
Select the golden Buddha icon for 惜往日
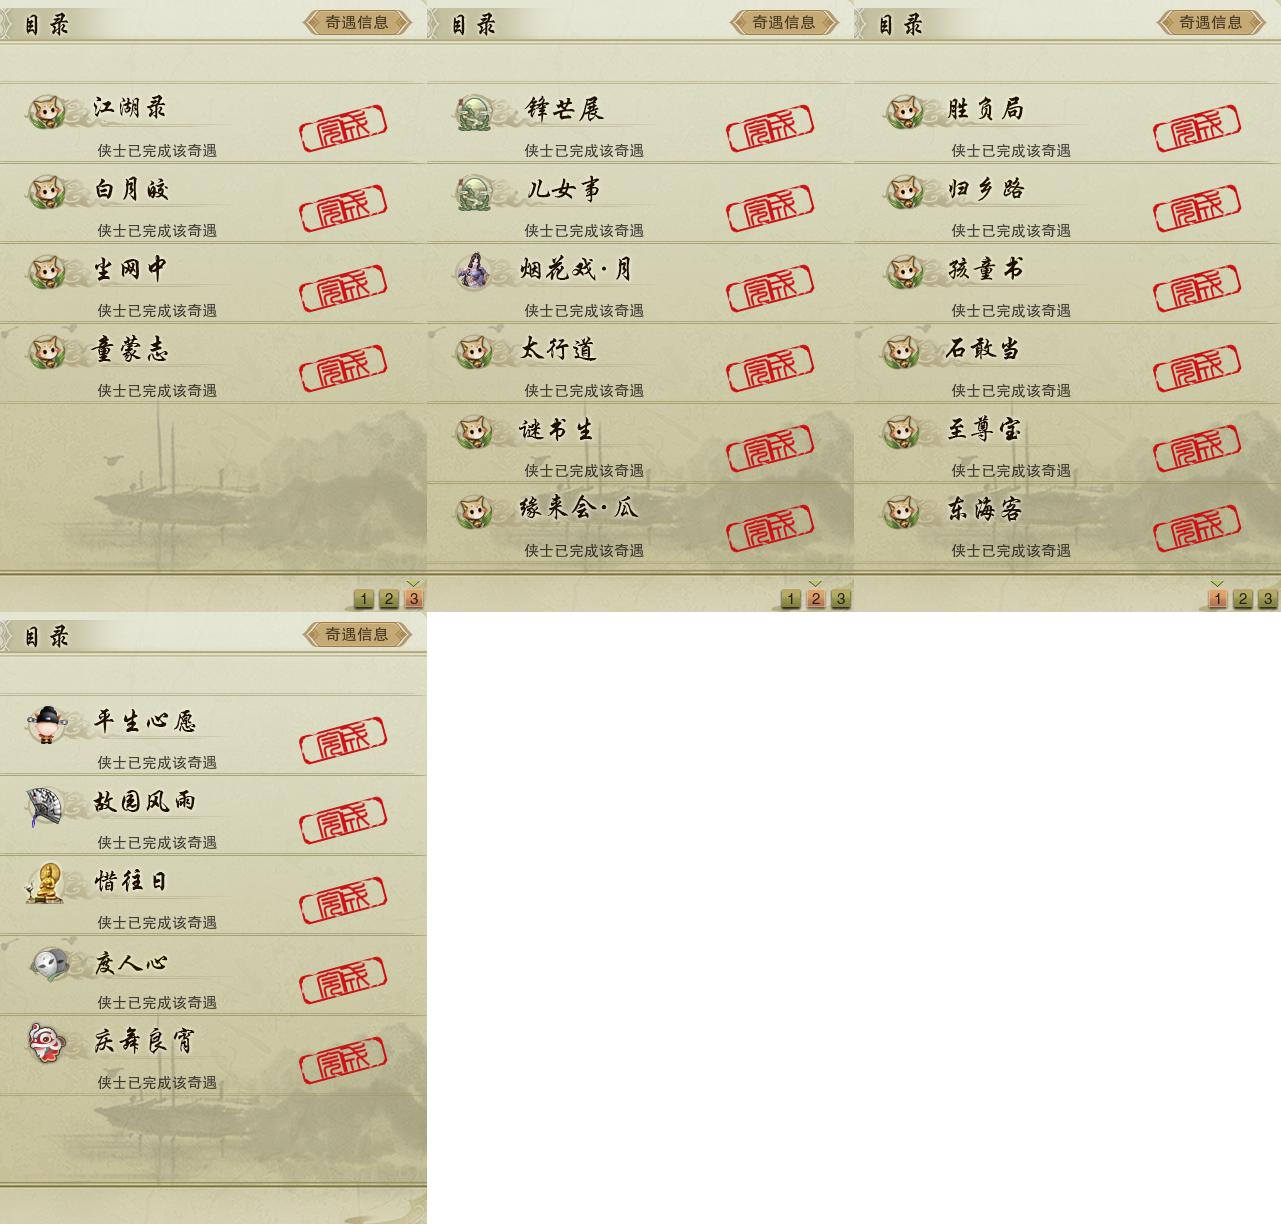45,884
